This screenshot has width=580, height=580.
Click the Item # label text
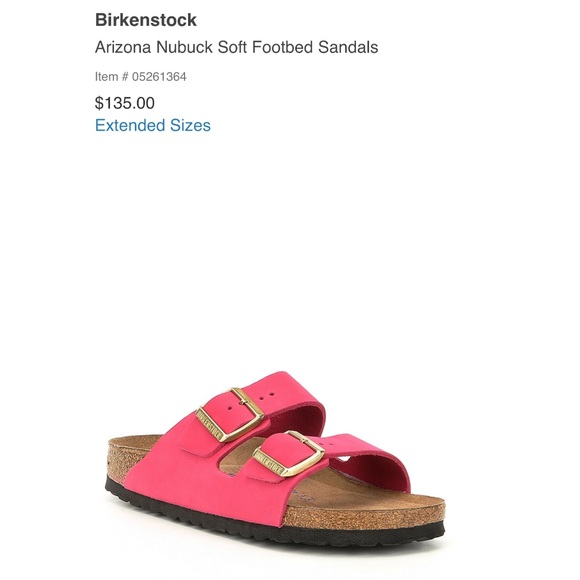tap(112, 77)
